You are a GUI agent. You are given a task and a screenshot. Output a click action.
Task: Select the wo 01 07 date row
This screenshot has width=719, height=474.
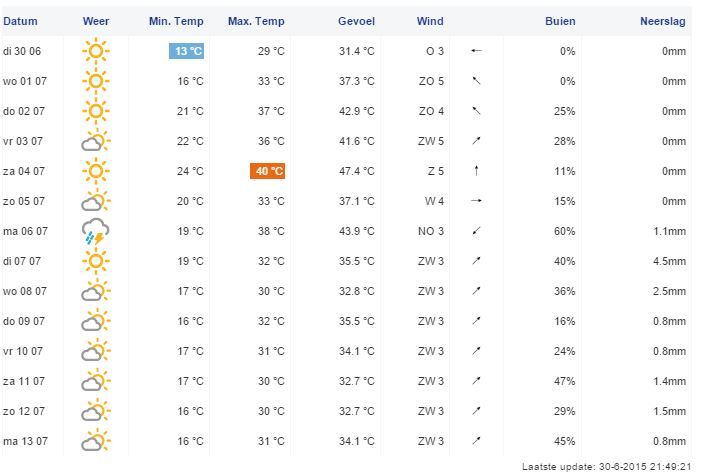(346, 81)
